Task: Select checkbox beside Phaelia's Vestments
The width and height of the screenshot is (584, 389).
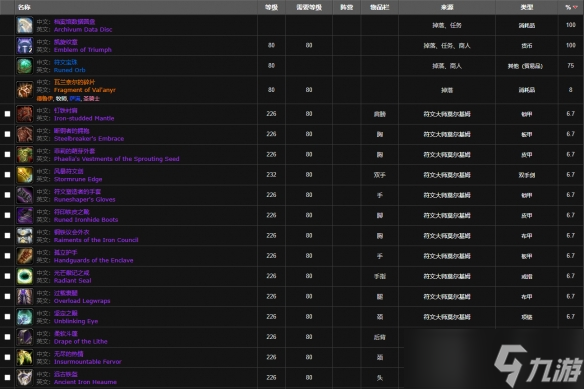Action: [7, 154]
